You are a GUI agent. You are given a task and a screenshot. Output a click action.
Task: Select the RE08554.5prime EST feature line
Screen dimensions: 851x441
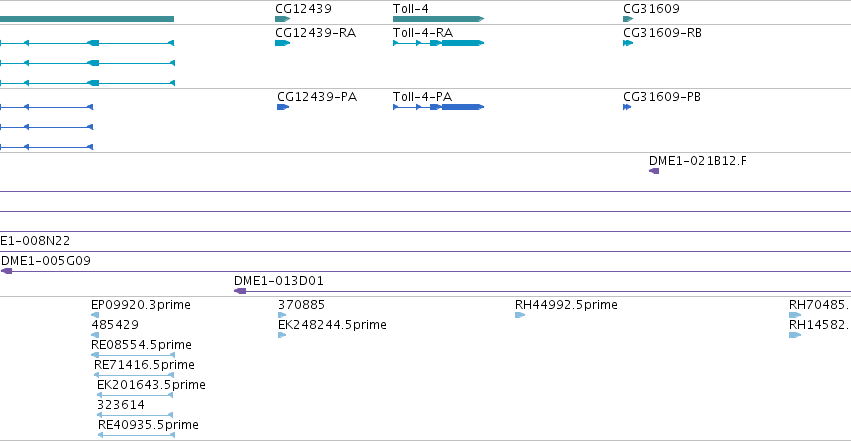click(133, 355)
